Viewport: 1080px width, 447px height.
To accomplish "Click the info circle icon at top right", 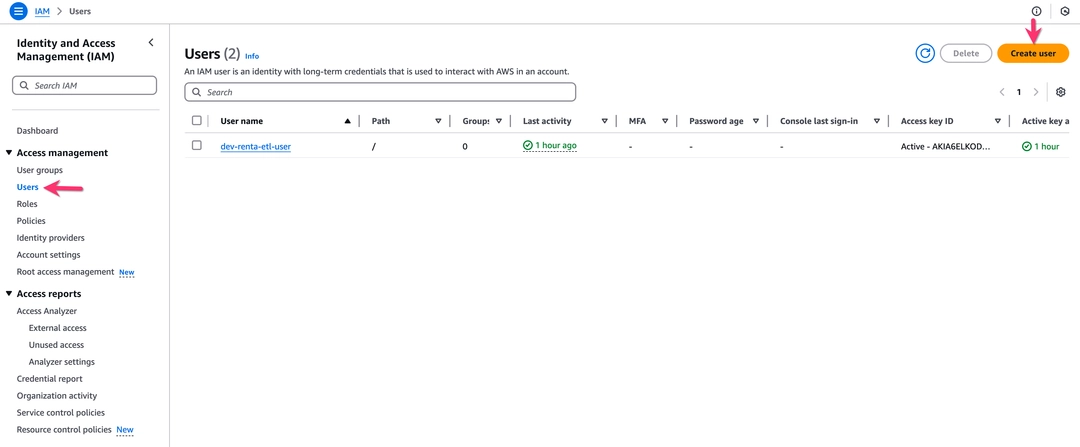I will point(1036,12).
